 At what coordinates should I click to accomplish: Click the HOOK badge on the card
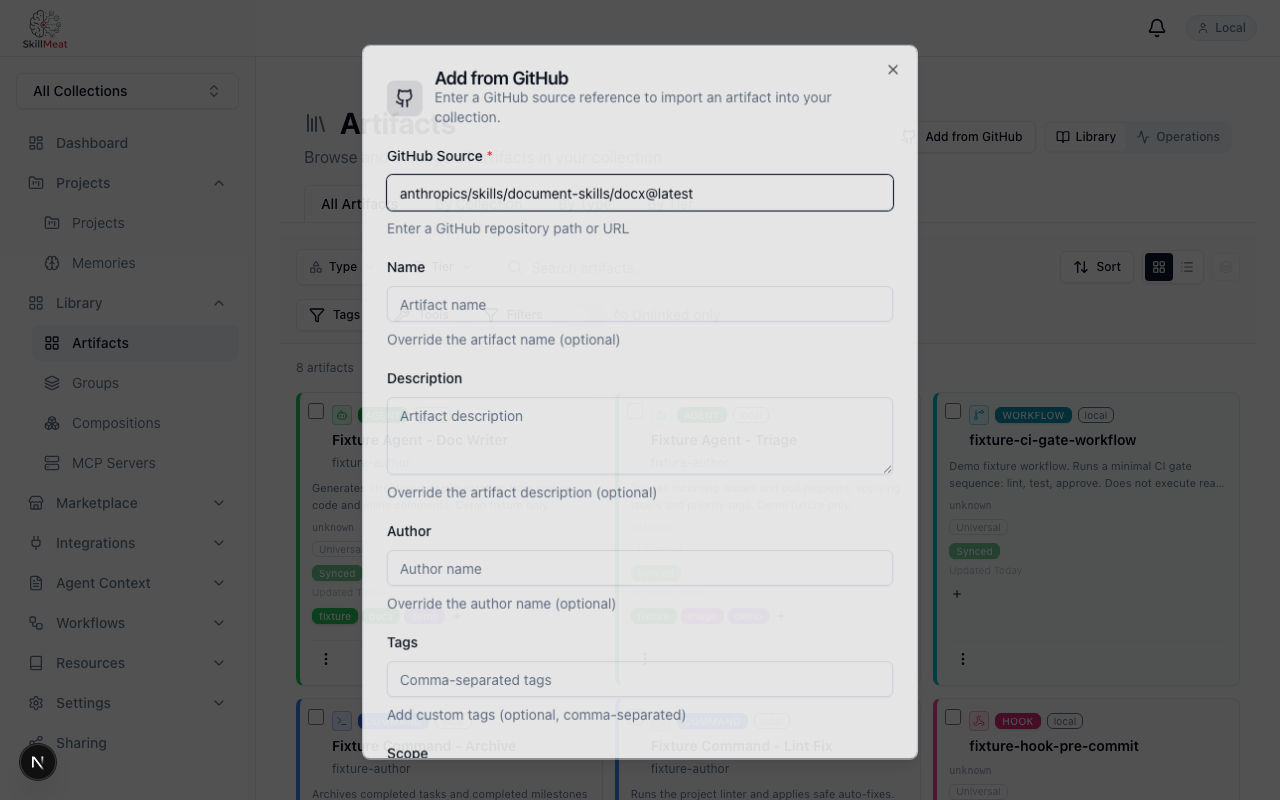click(x=1018, y=721)
